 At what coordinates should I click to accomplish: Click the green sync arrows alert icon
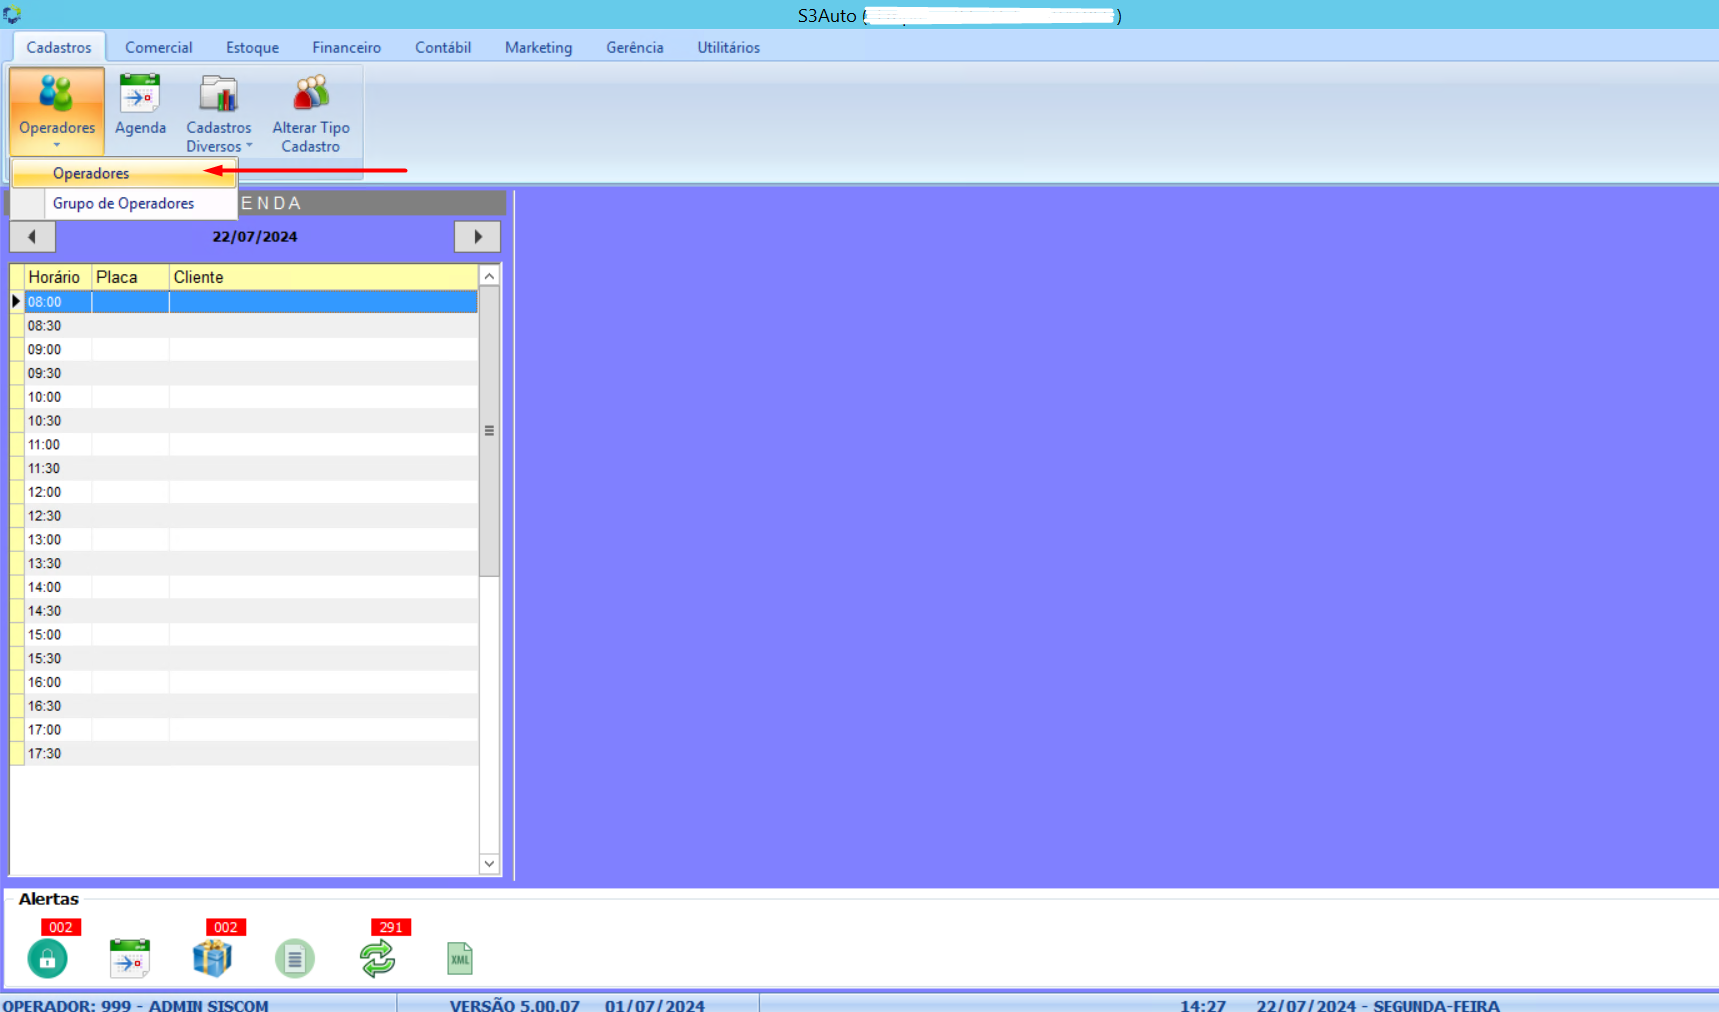(x=377, y=958)
